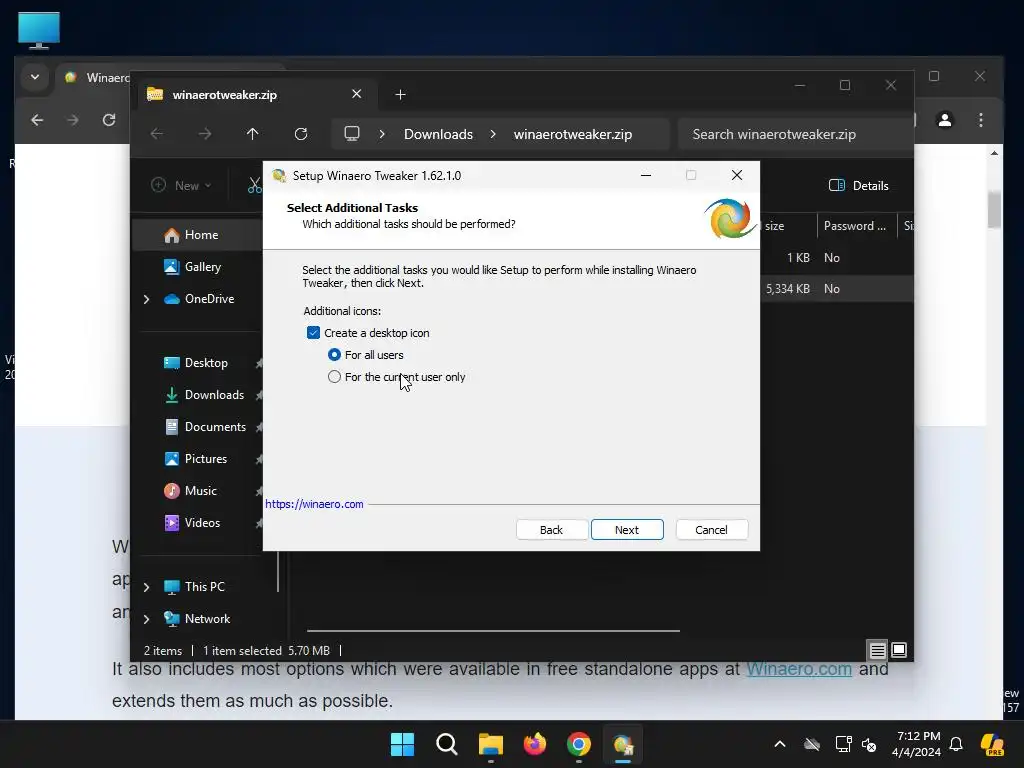The image size is (1024, 768).
Task: Show hidden system tray icons
Action: [780, 744]
